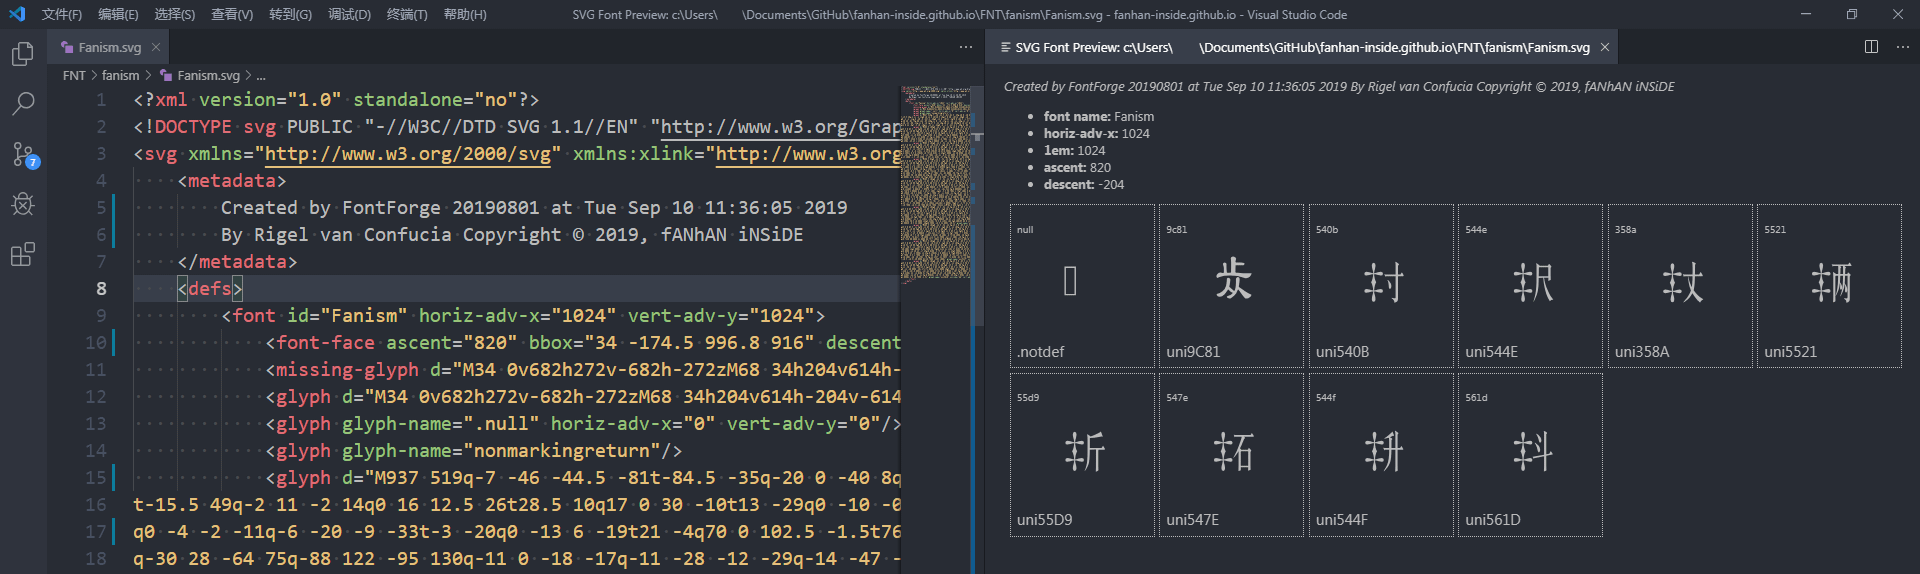The width and height of the screenshot is (1920, 574).
Task: Open the 帮助(H) menu
Action: point(465,14)
